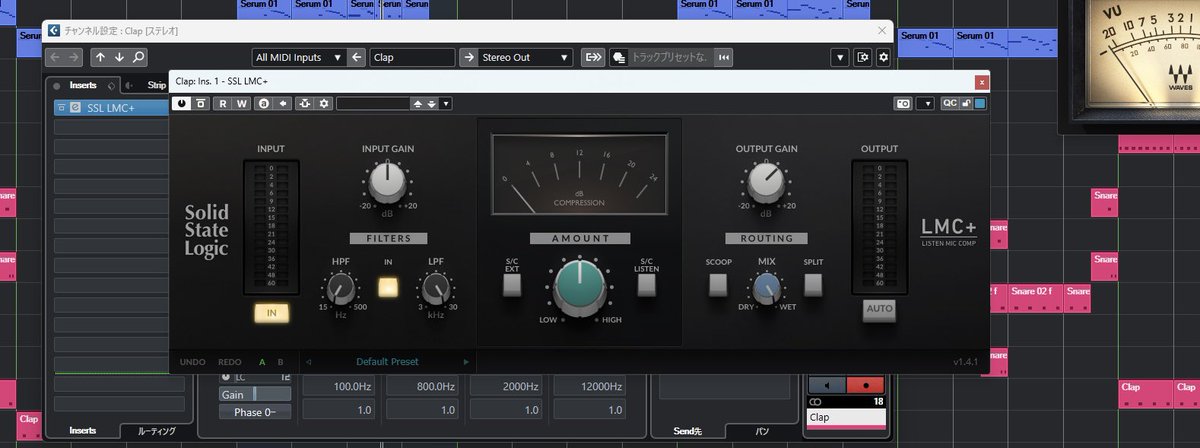Go to previous channel with up arrow
The height and width of the screenshot is (448, 1200).
pos(100,57)
